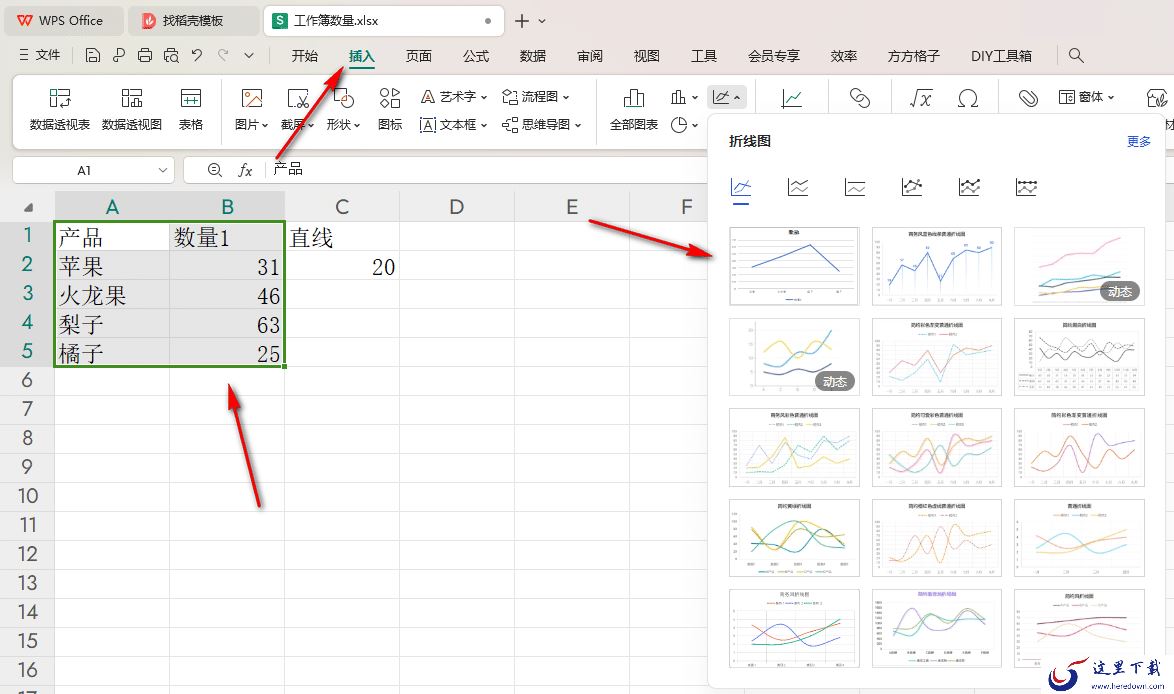
Task: Expand the quick access toolbar chevron
Action: pyautogui.click(x=249, y=55)
